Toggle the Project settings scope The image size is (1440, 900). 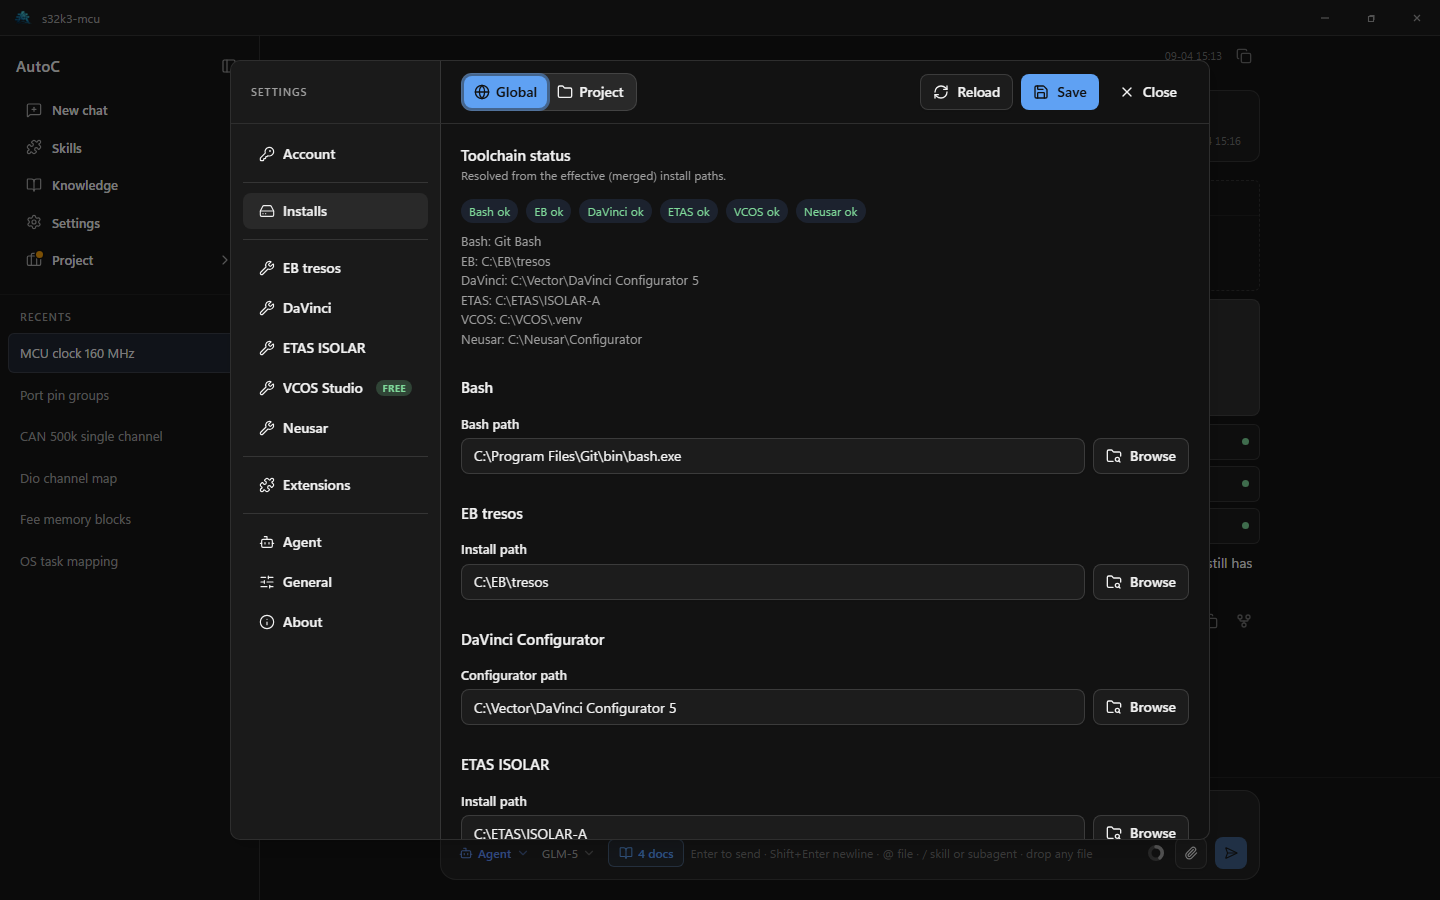[591, 92]
